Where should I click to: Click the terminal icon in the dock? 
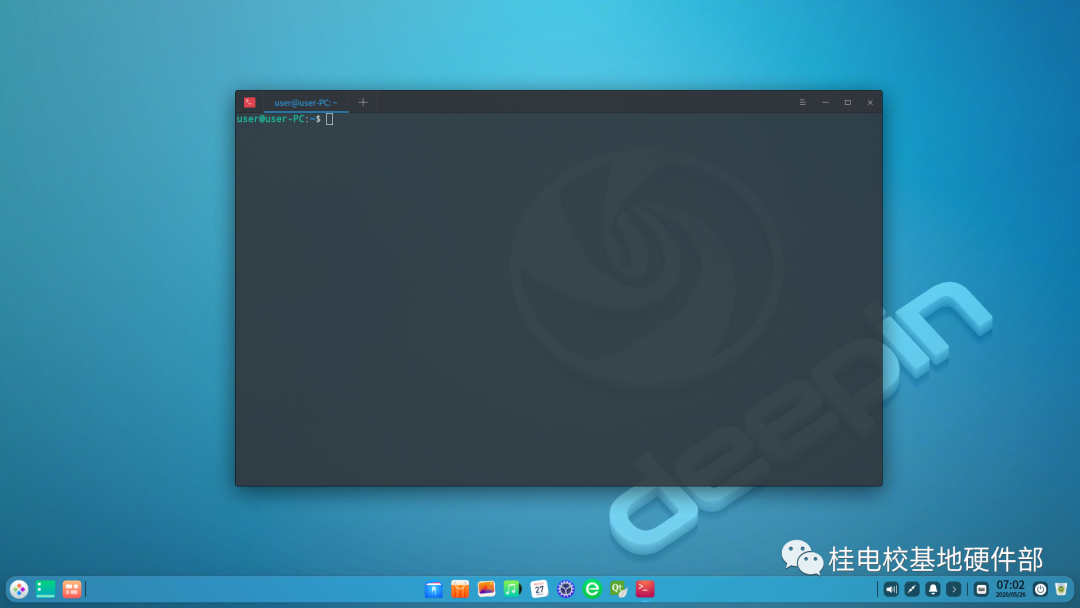[645, 589]
